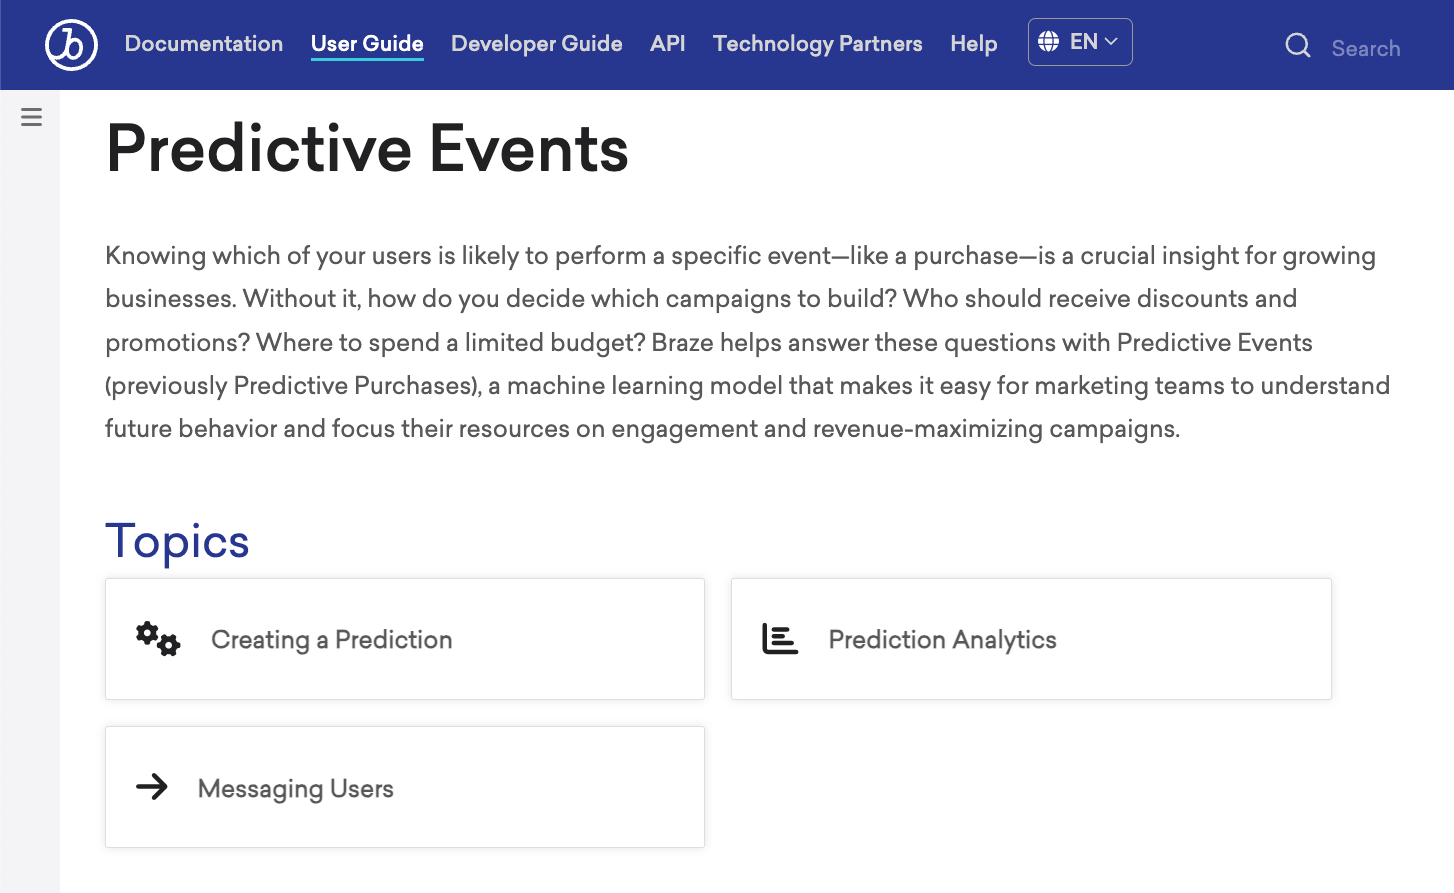The height and width of the screenshot is (893, 1454).
Task: Click the globe language icon
Action: click(1048, 41)
